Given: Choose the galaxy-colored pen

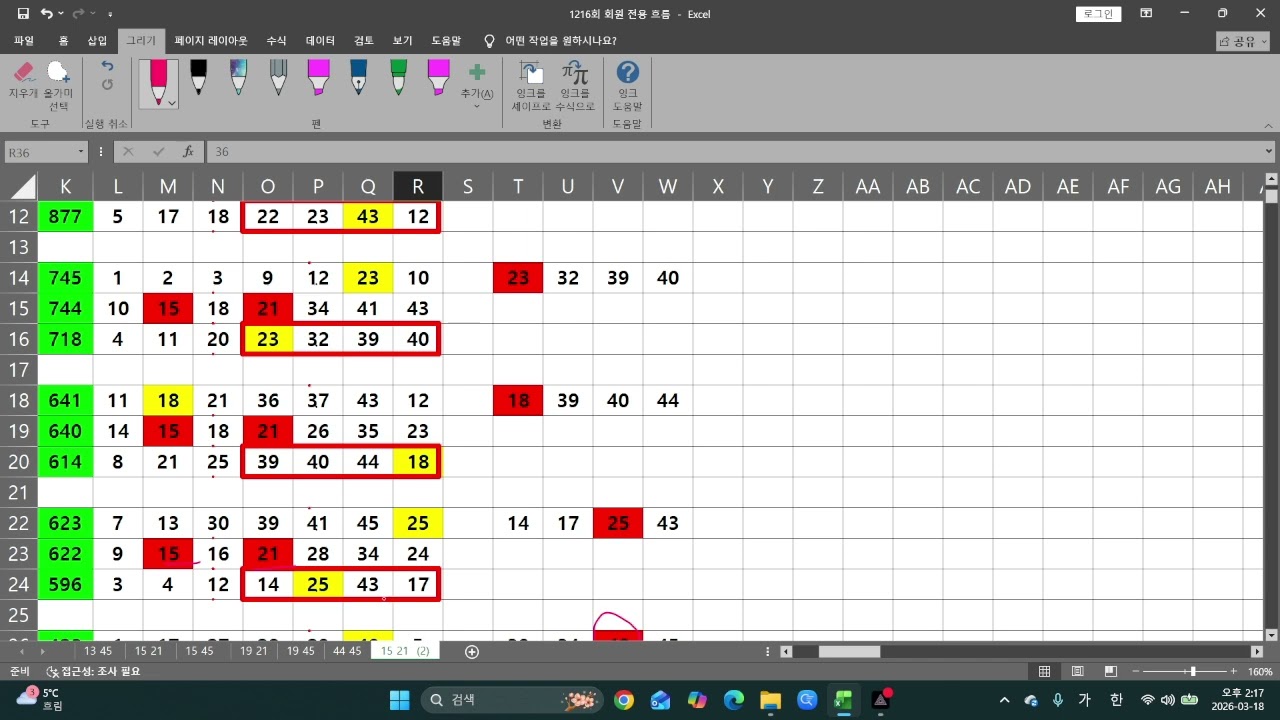Looking at the screenshot, I should (x=238, y=78).
